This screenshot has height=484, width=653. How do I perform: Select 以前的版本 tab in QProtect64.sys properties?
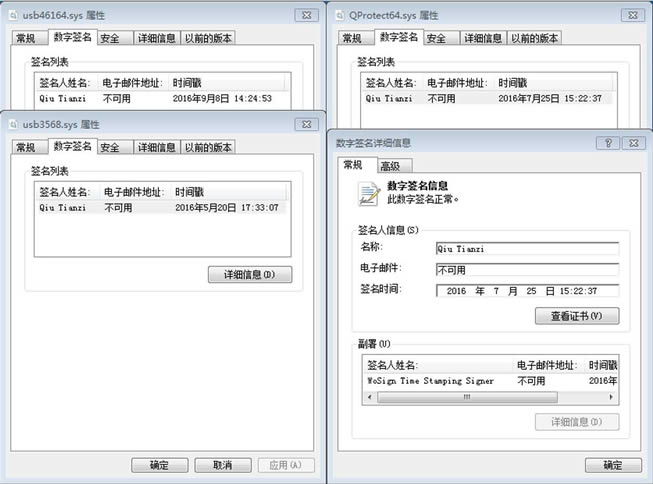coord(535,38)
